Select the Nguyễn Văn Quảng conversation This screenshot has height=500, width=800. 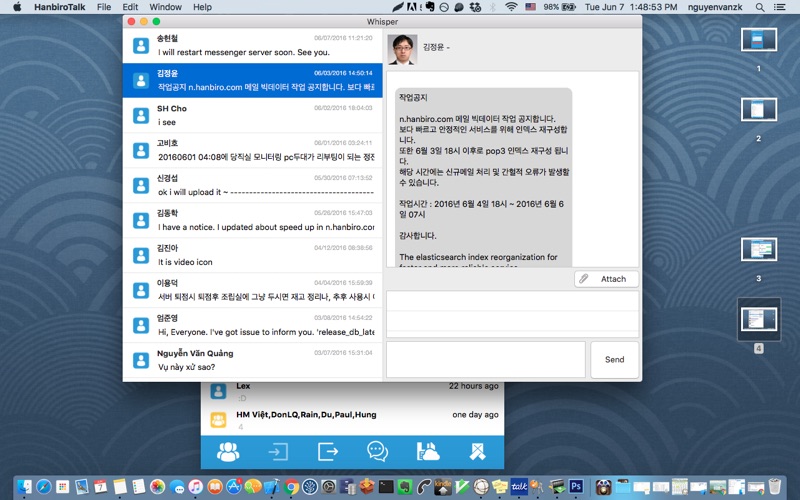253,360
